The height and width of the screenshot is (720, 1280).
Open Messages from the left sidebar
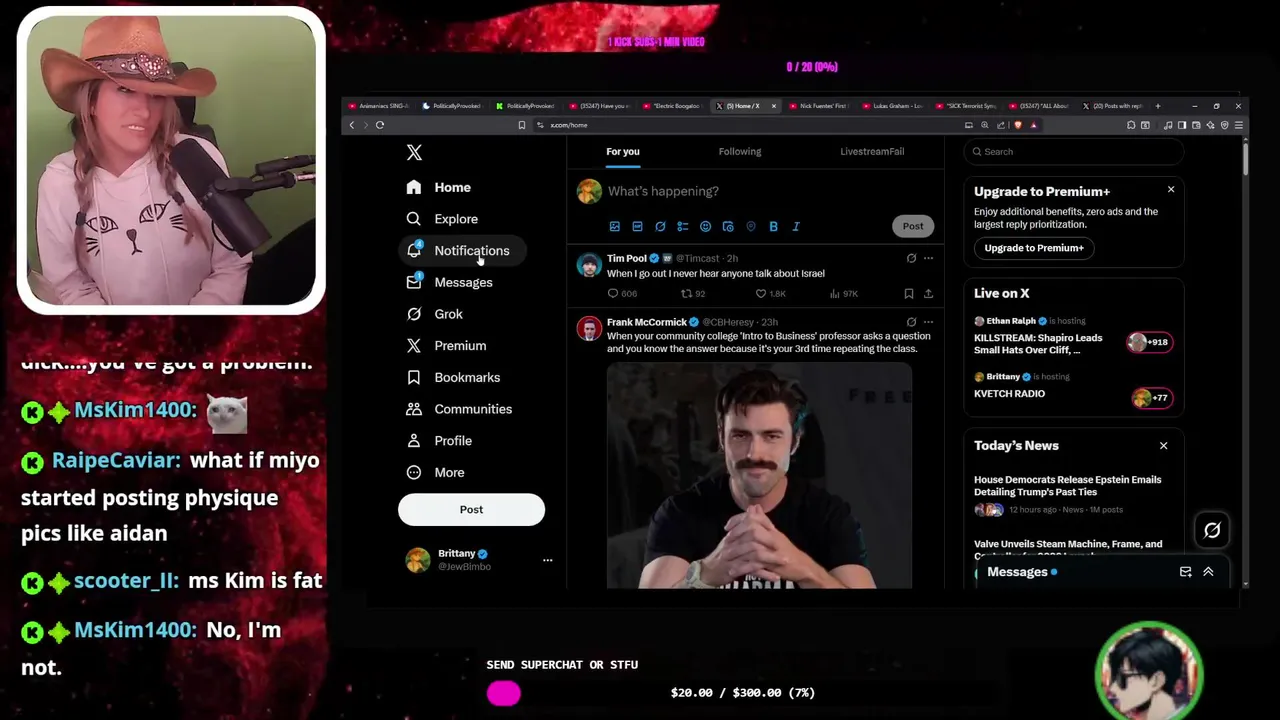click(450, 282)
